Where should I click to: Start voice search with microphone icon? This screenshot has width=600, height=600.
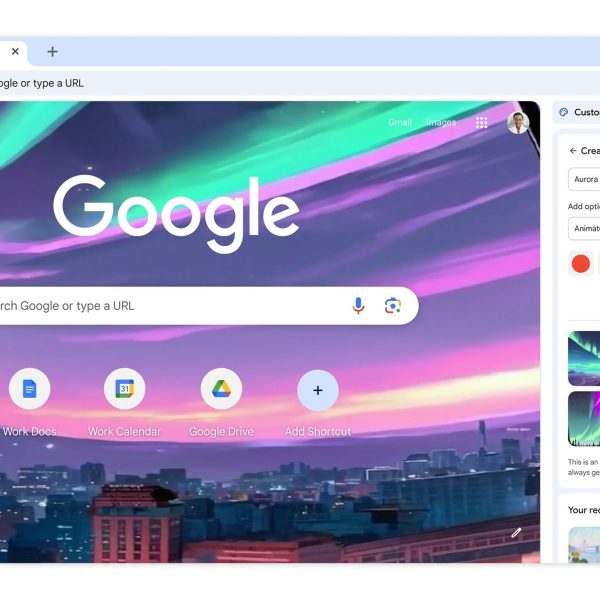[x=358, y=306]
